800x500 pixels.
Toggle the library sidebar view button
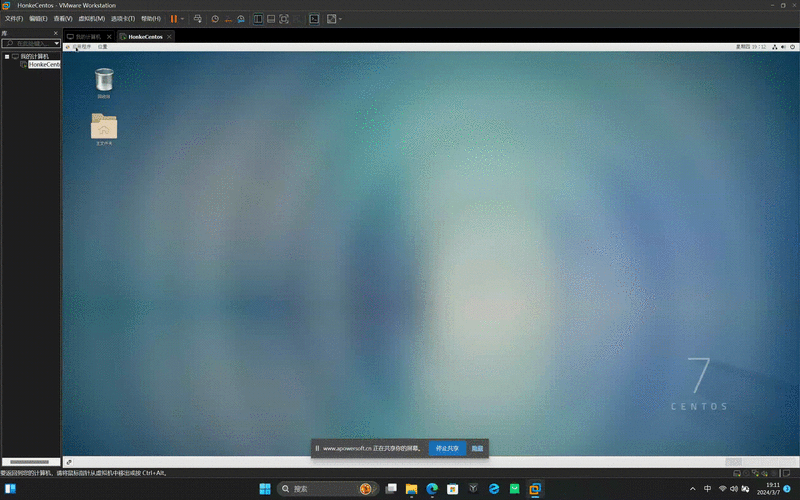tap(258, 19)
